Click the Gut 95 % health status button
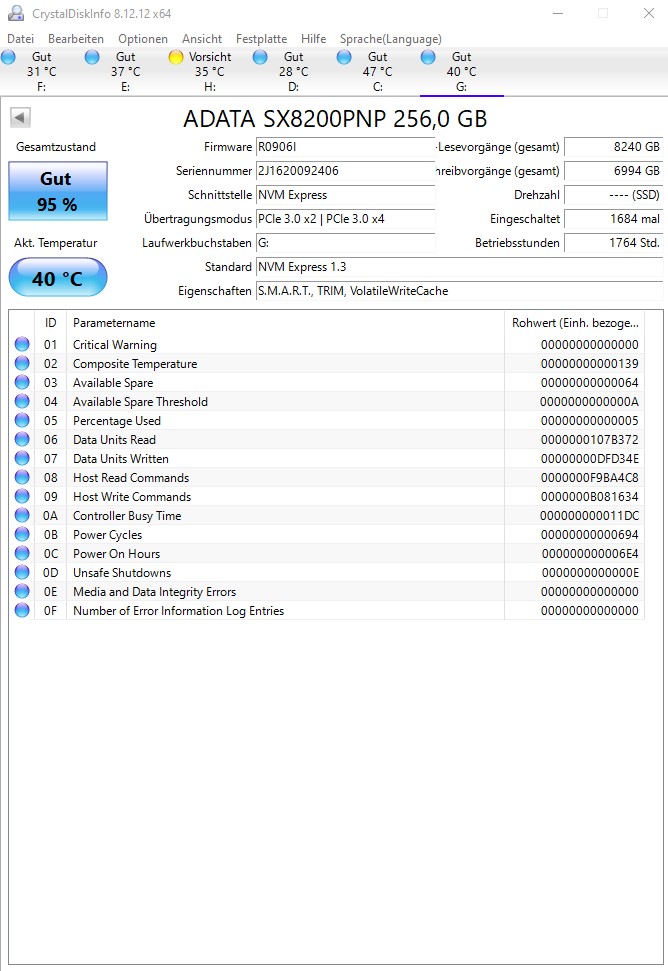Screen dimensions: 668x971 tap(58, 191)
